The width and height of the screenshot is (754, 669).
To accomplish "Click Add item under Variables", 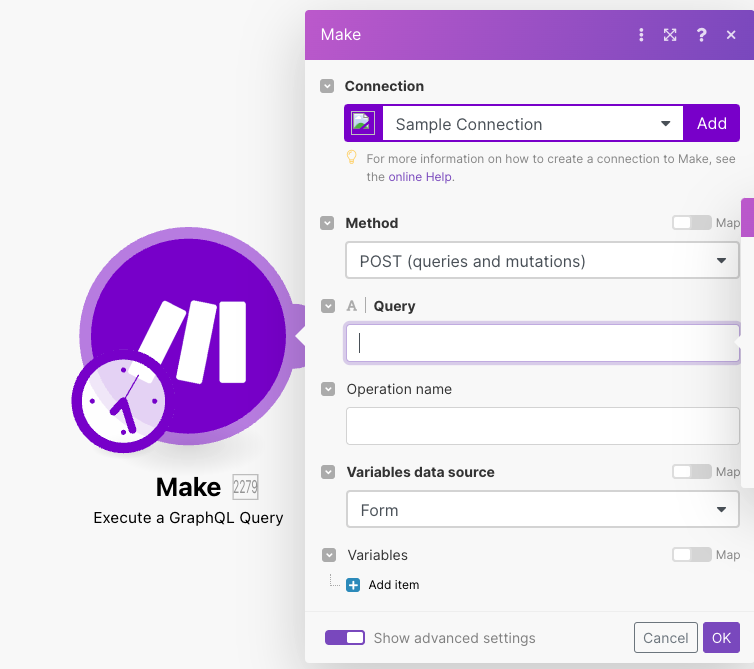I will tap(394, 585).
